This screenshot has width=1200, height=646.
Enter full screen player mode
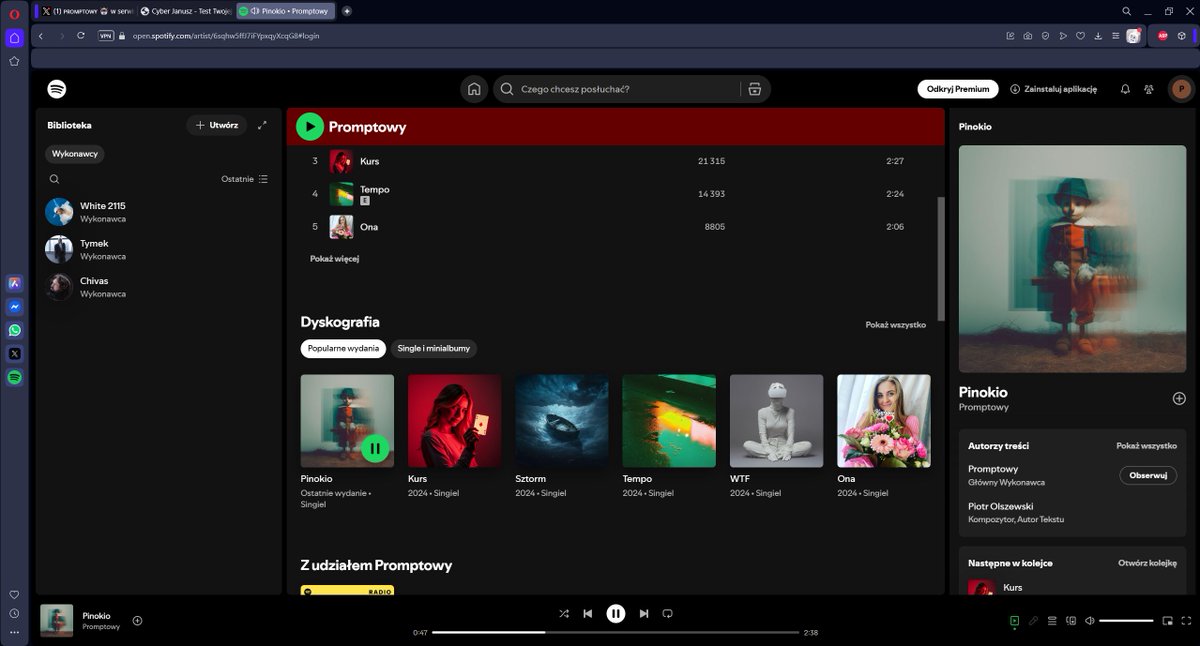pyautogui.click(x=1186, y=621)
